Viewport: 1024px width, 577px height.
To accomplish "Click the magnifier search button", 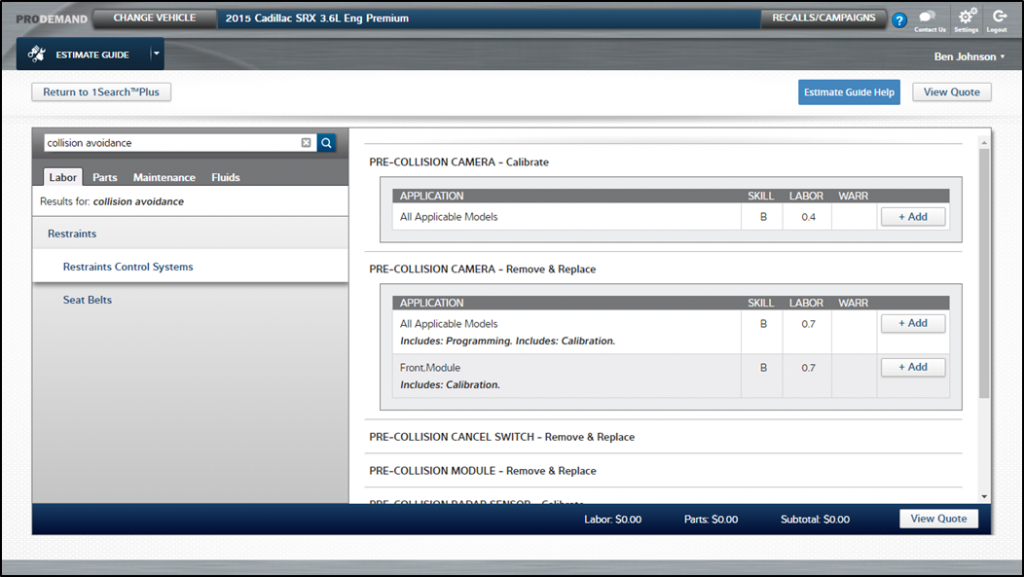I will point(327,143).
